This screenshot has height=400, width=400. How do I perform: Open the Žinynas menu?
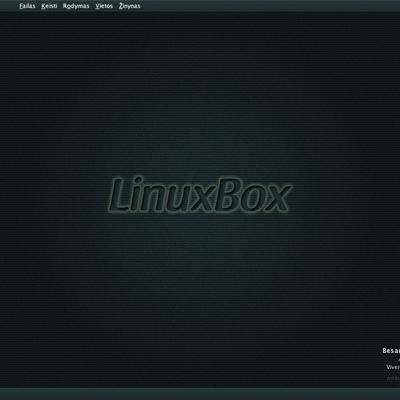[x=130, y=6]
